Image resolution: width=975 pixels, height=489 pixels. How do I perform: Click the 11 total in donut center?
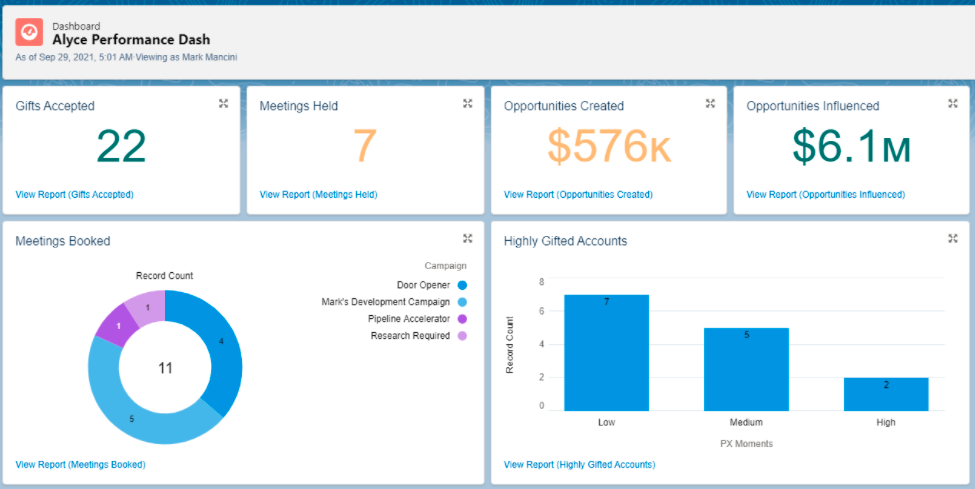pyautogui.click(x=165, y=368)
